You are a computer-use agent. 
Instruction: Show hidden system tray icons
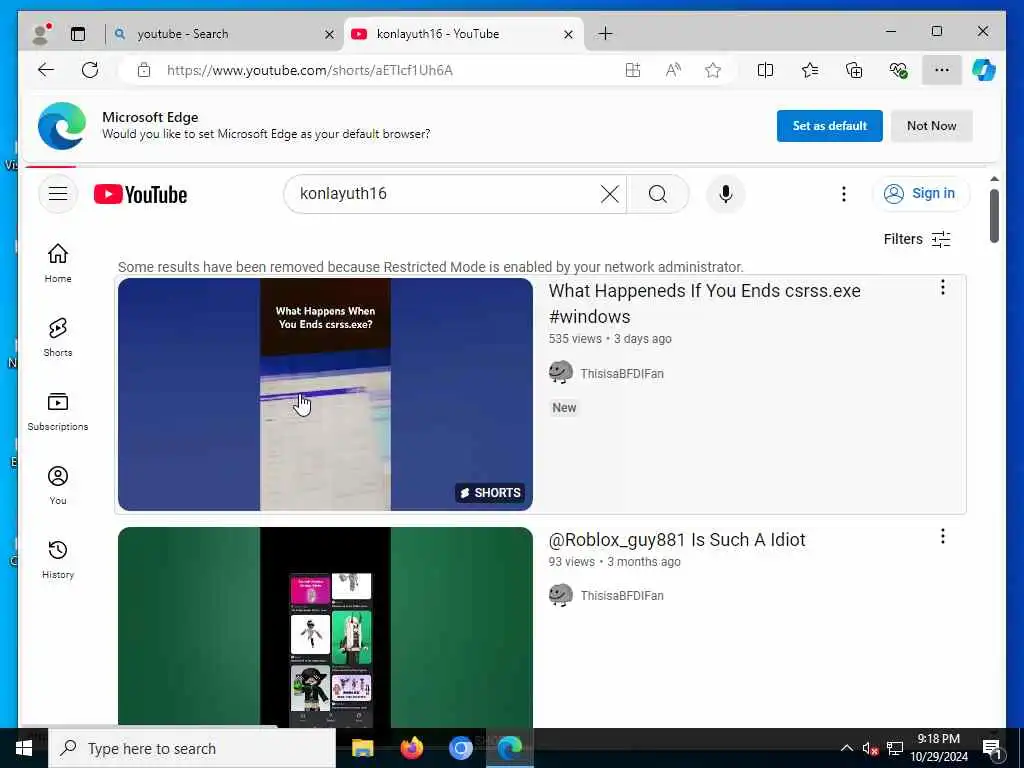[x=846, y=748]
